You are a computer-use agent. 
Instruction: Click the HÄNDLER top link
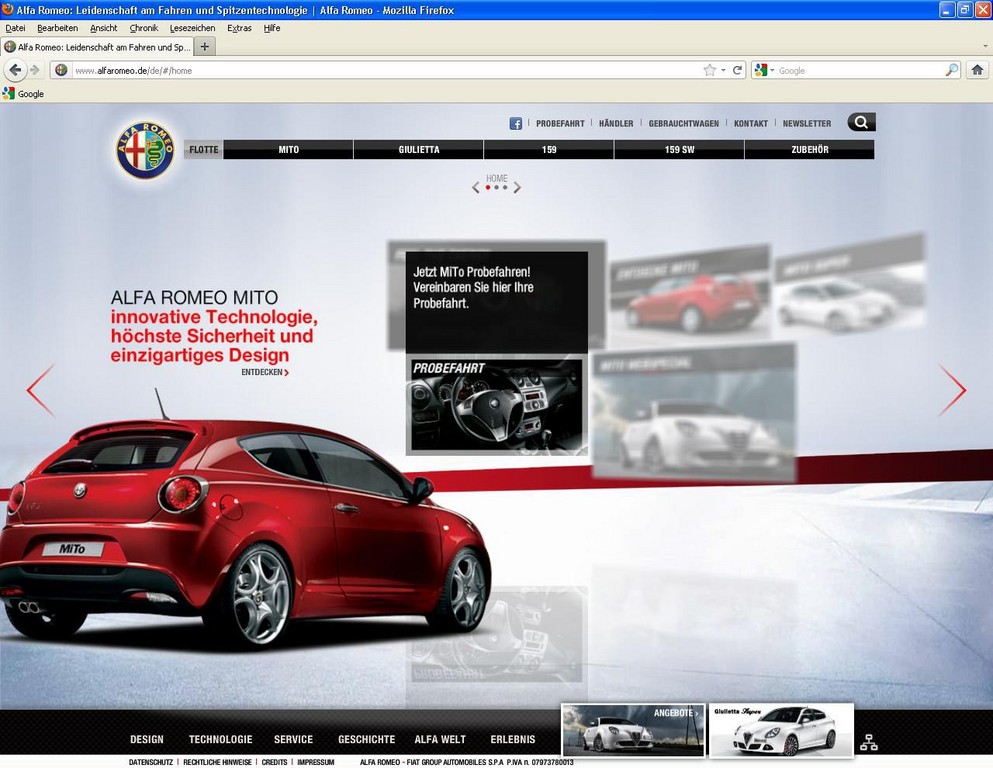point(616,123)
